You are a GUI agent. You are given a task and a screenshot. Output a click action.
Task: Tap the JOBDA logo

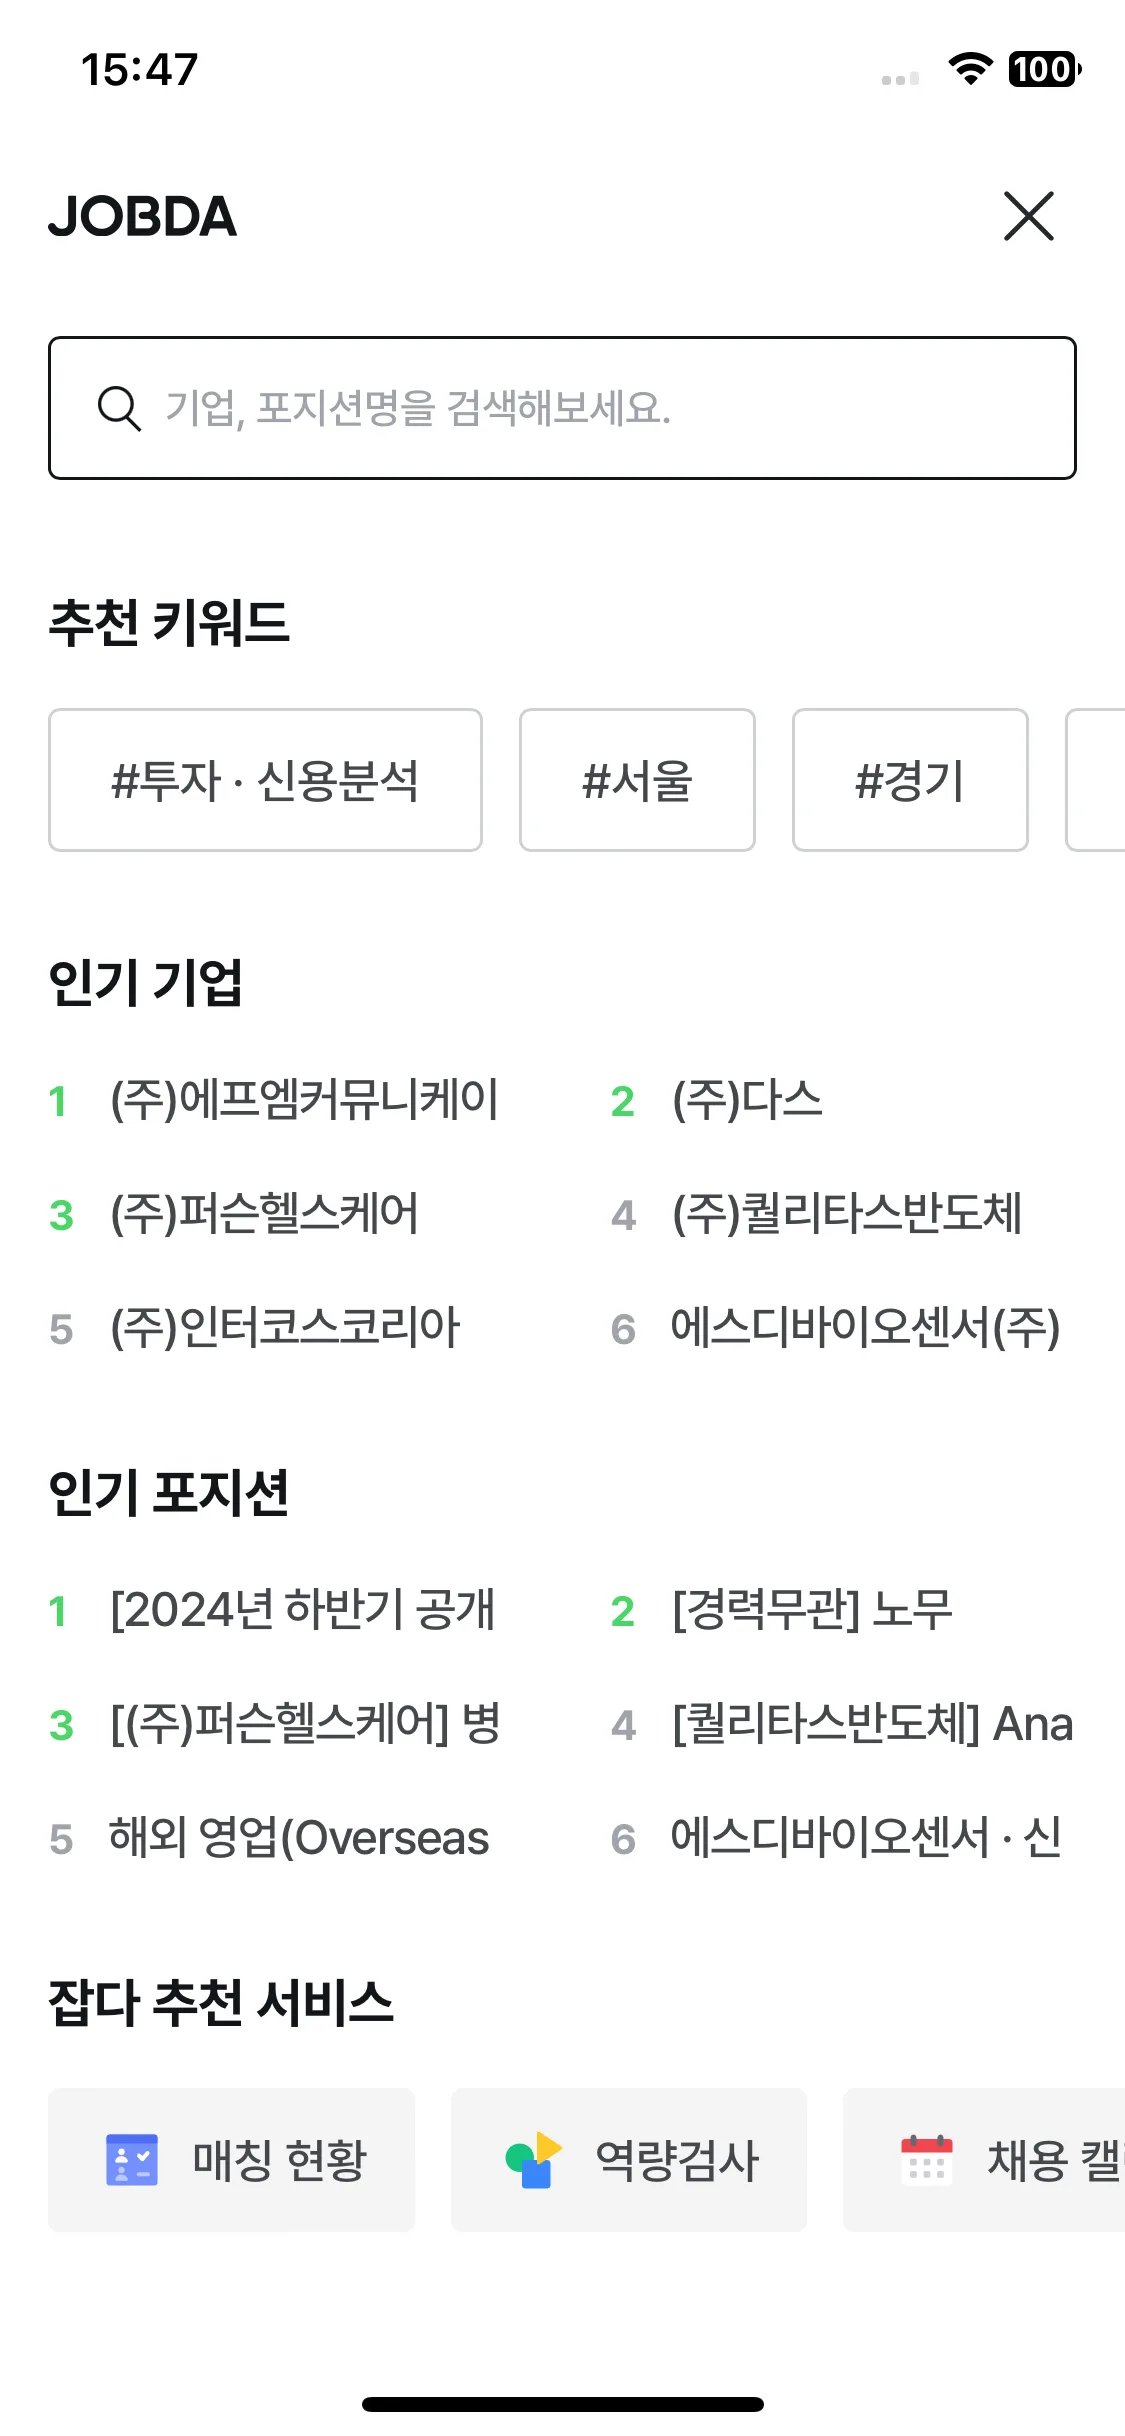(143, 216)
